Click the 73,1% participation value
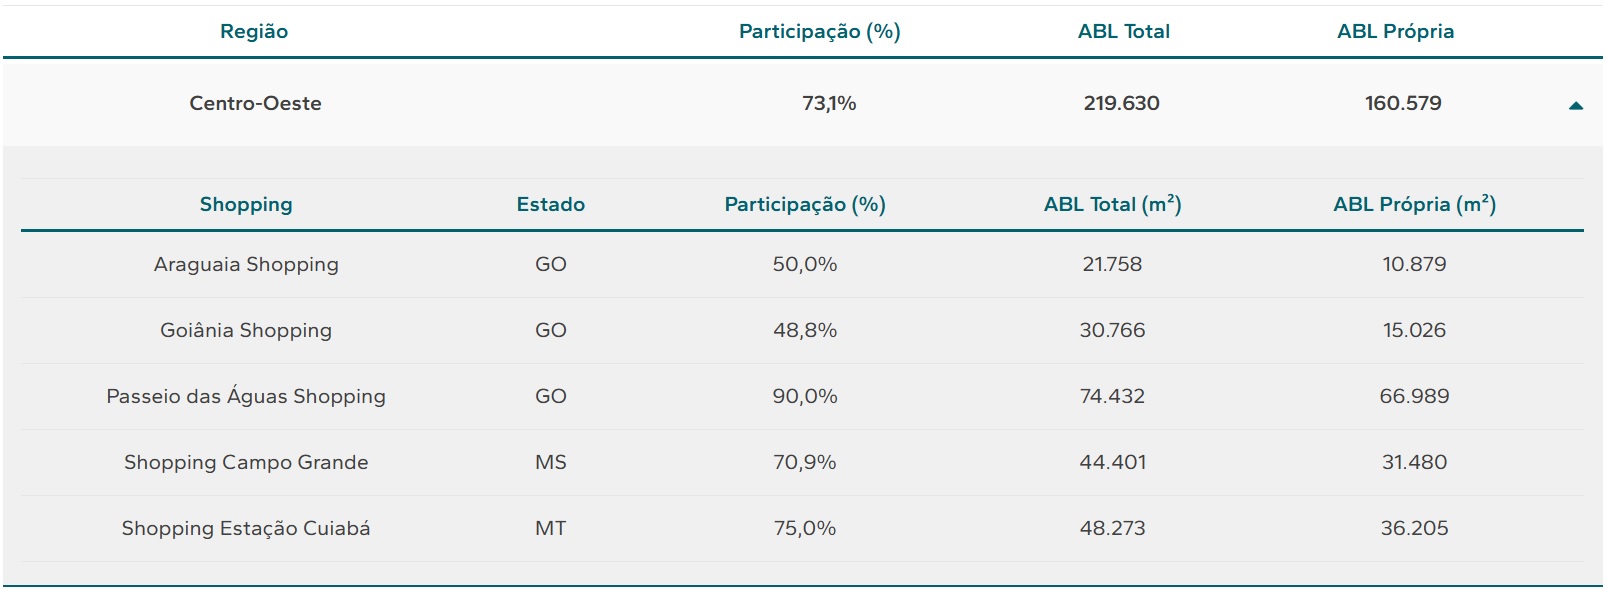The width and height of the screenshot is (1608, 592). pyautogui.click(x=829, y=103)
